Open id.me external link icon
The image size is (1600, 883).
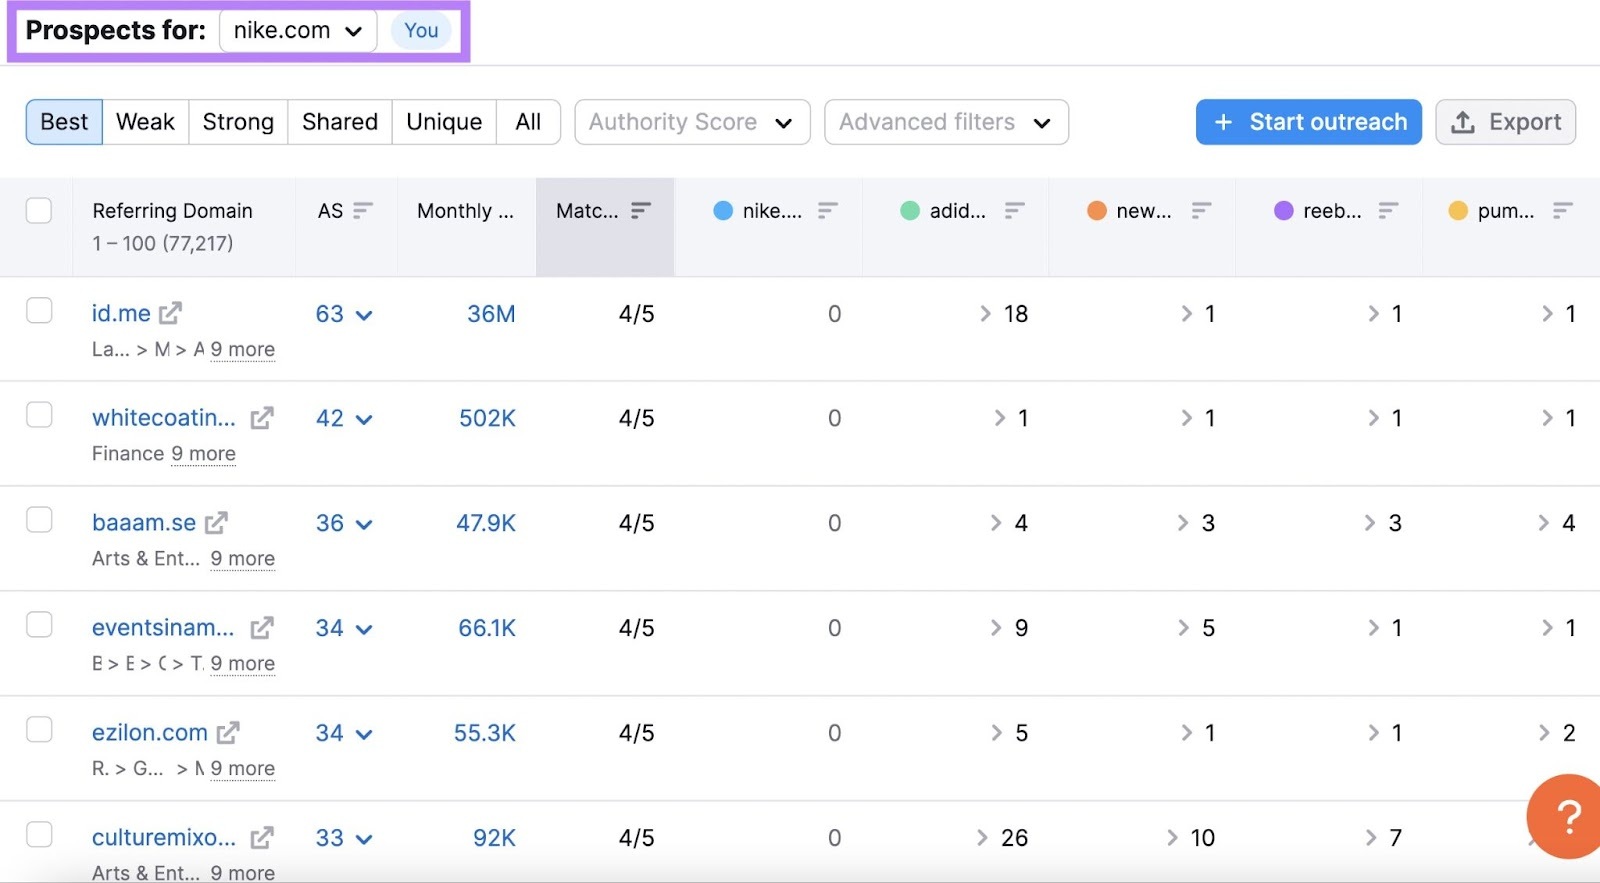[x=171, y=313]
